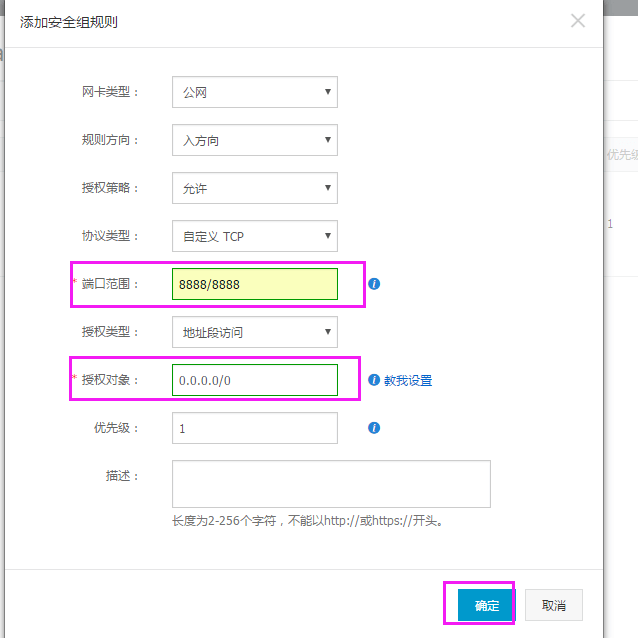Viewport: 638px width, 638px height.
Task: Click the 添加安全组规则 dialog title
Action: (x=69, y=21)
